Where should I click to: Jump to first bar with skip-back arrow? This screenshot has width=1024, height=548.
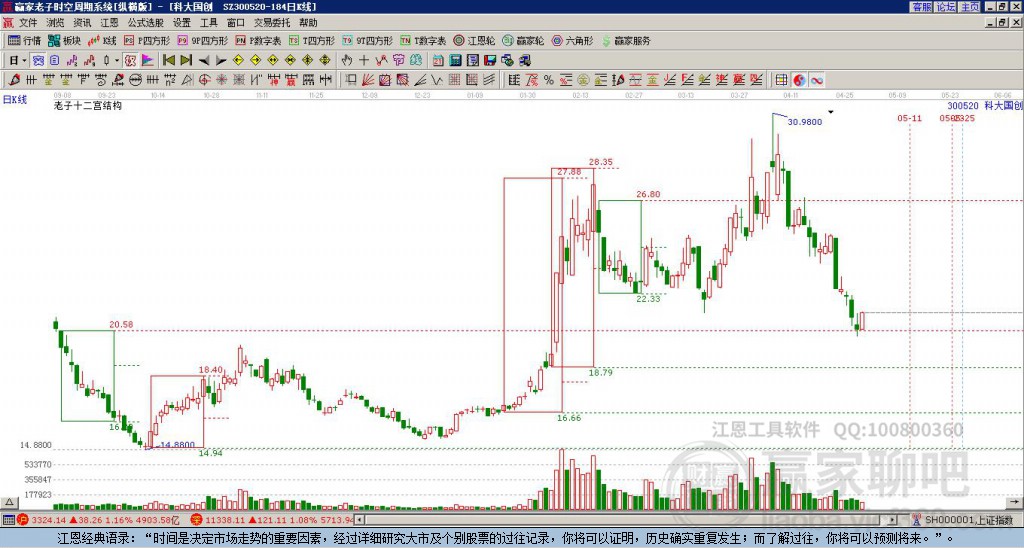point(168,61)
